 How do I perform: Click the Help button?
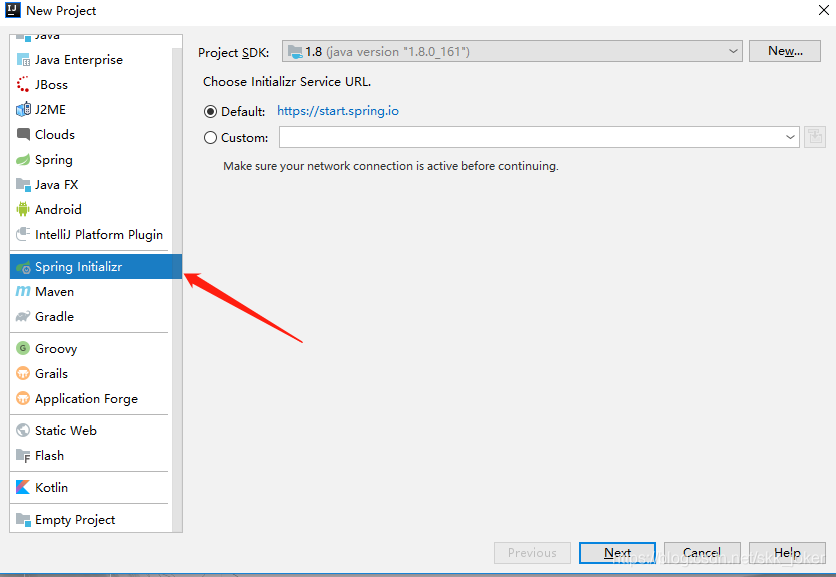(x=787, y=553)
